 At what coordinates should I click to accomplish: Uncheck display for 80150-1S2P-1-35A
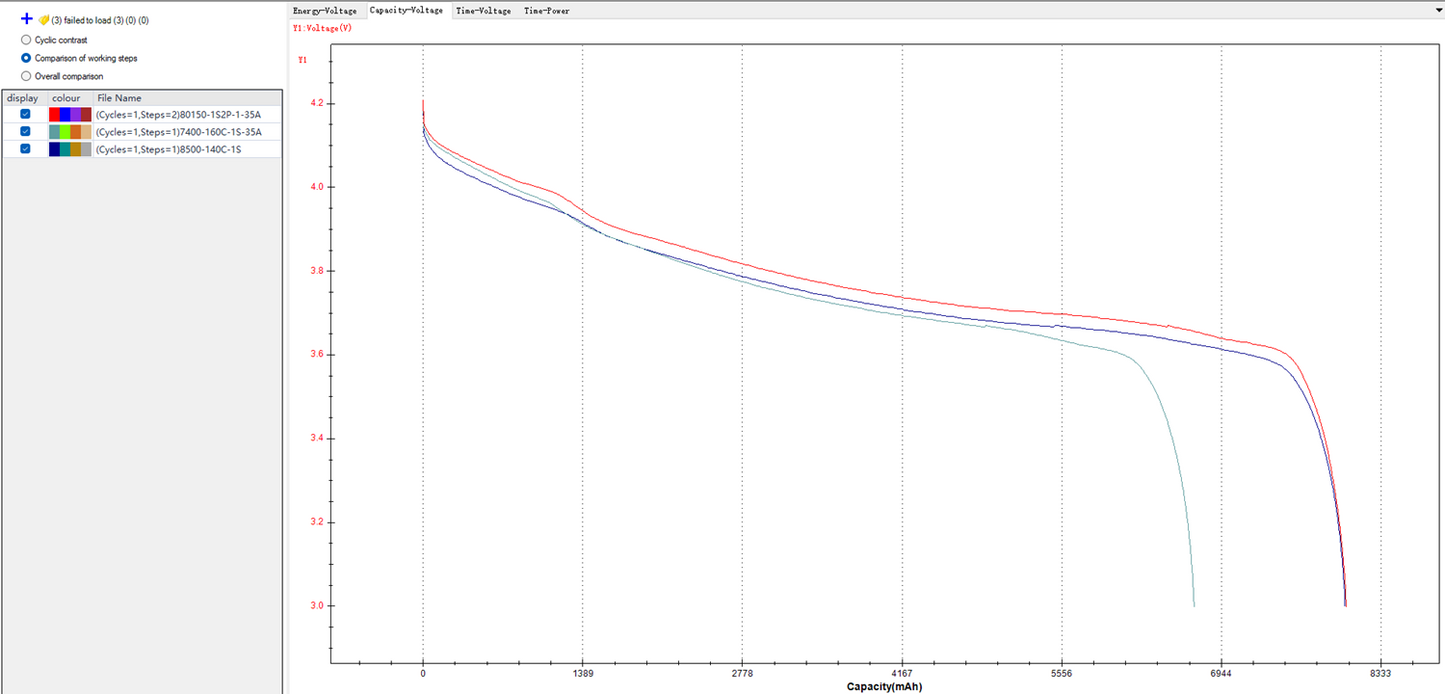click(23, 114)
